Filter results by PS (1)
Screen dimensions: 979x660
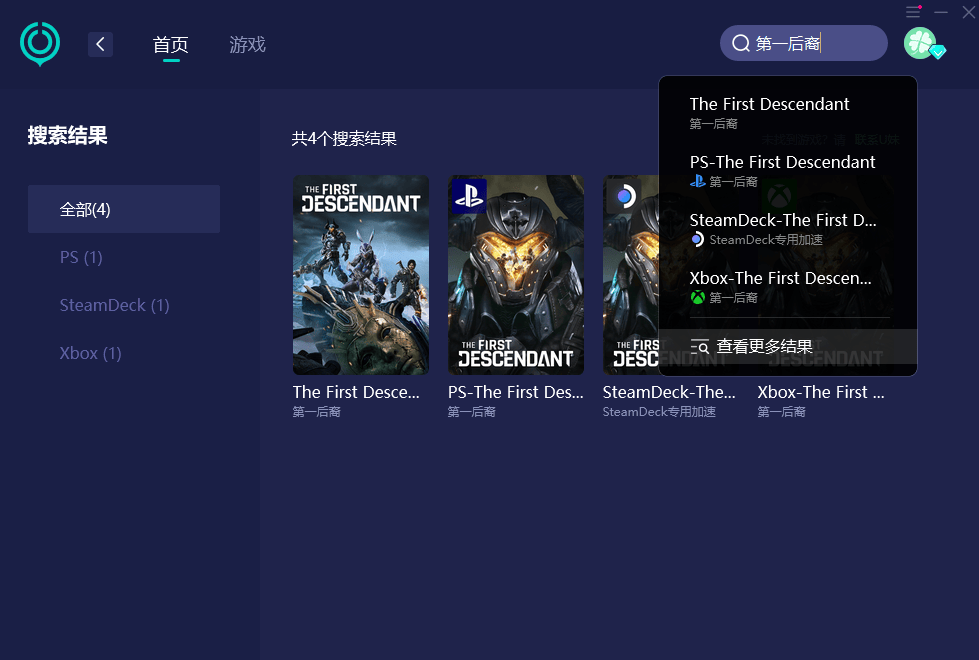(81, 257)
